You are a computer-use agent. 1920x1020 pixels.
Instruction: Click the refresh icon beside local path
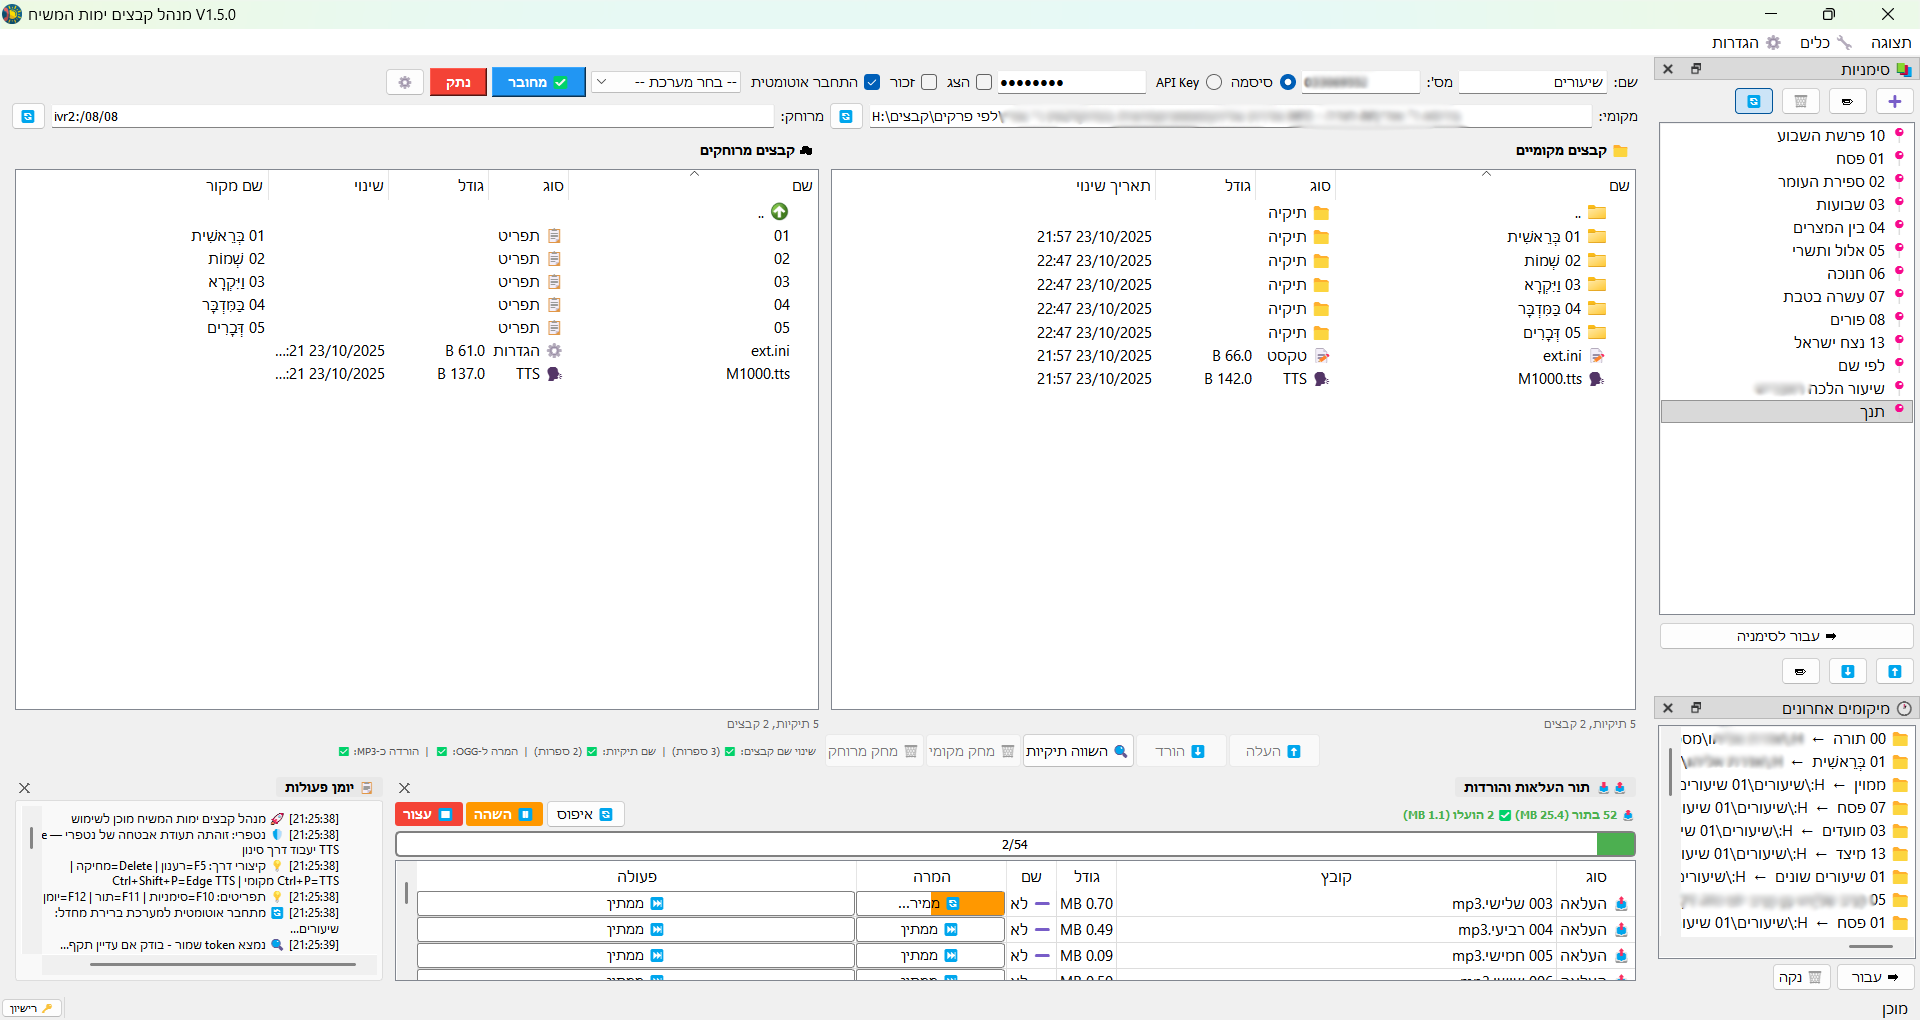click(x=846, y=116)
